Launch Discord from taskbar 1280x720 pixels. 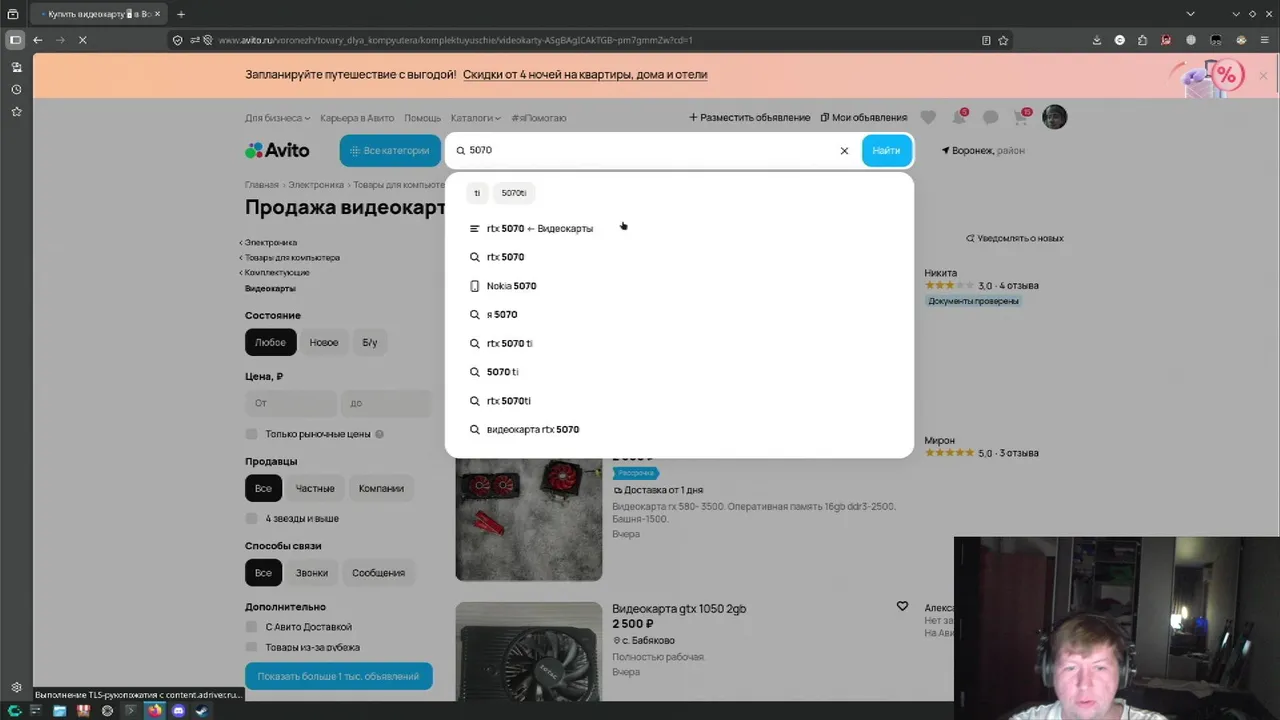(179, 711)
